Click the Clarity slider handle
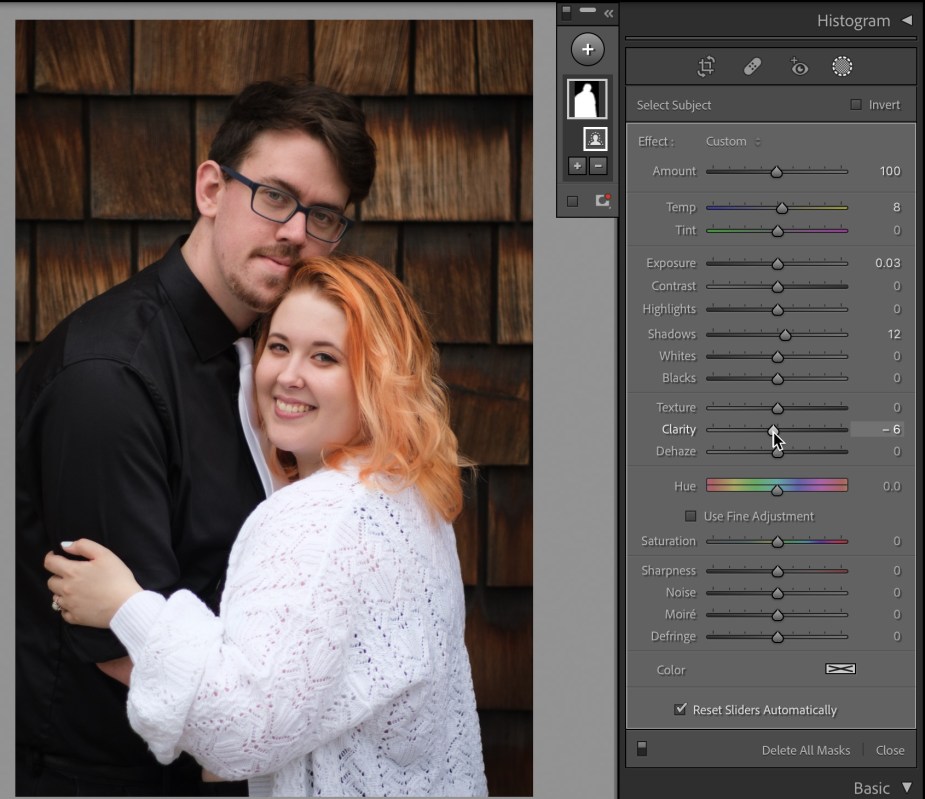 coord(775,429)
